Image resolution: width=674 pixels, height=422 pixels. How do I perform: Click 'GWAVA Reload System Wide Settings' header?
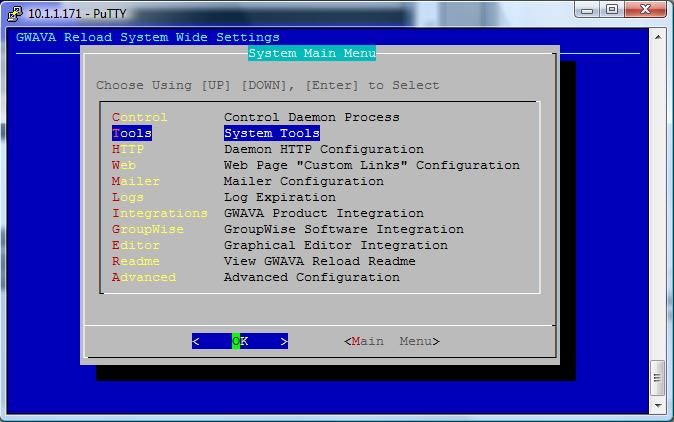(x=147, y=37)
